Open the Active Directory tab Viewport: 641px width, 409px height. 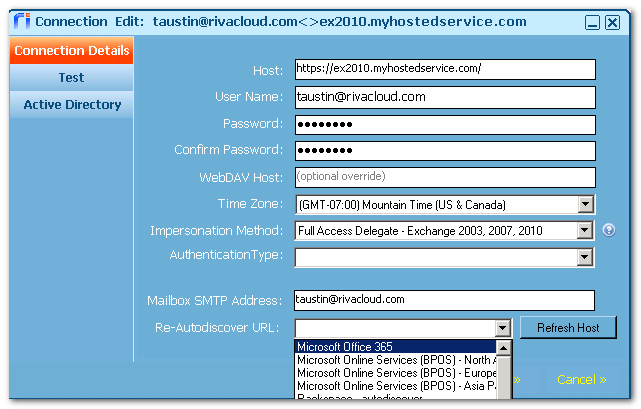tap(72, 105)
